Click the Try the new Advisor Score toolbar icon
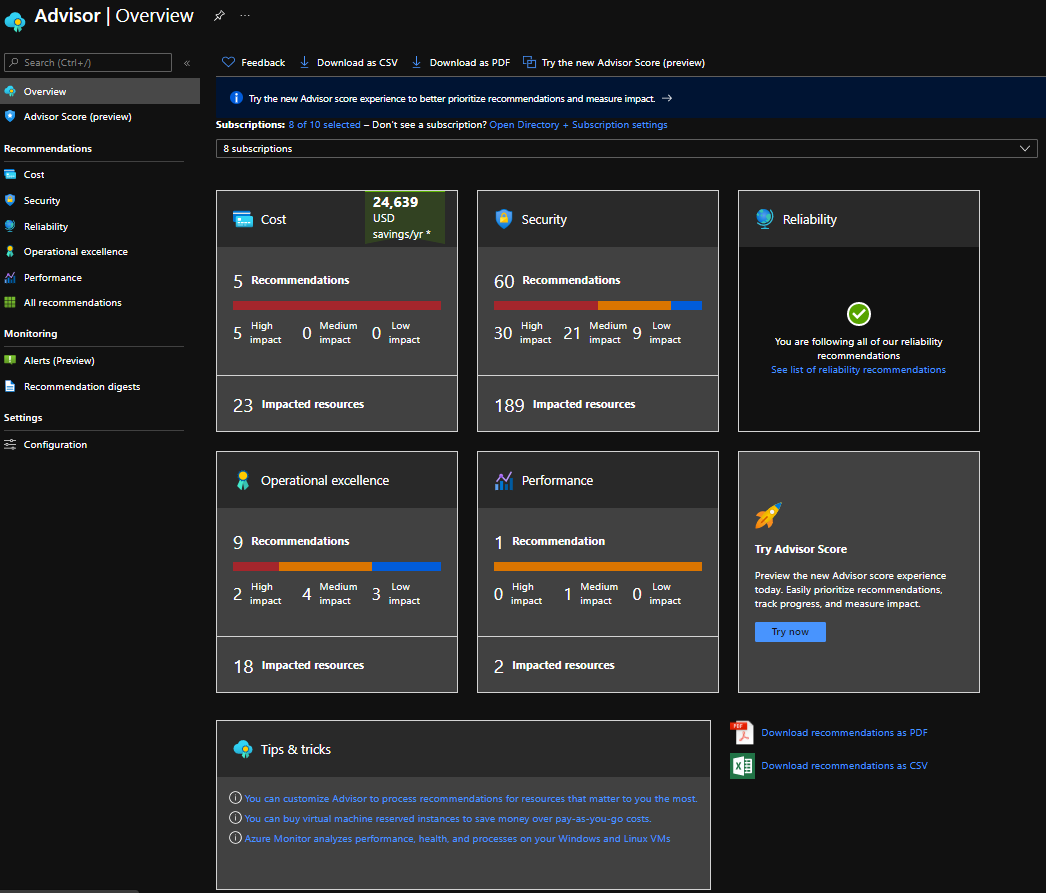1046x893 pixels. tap(529, 62)
